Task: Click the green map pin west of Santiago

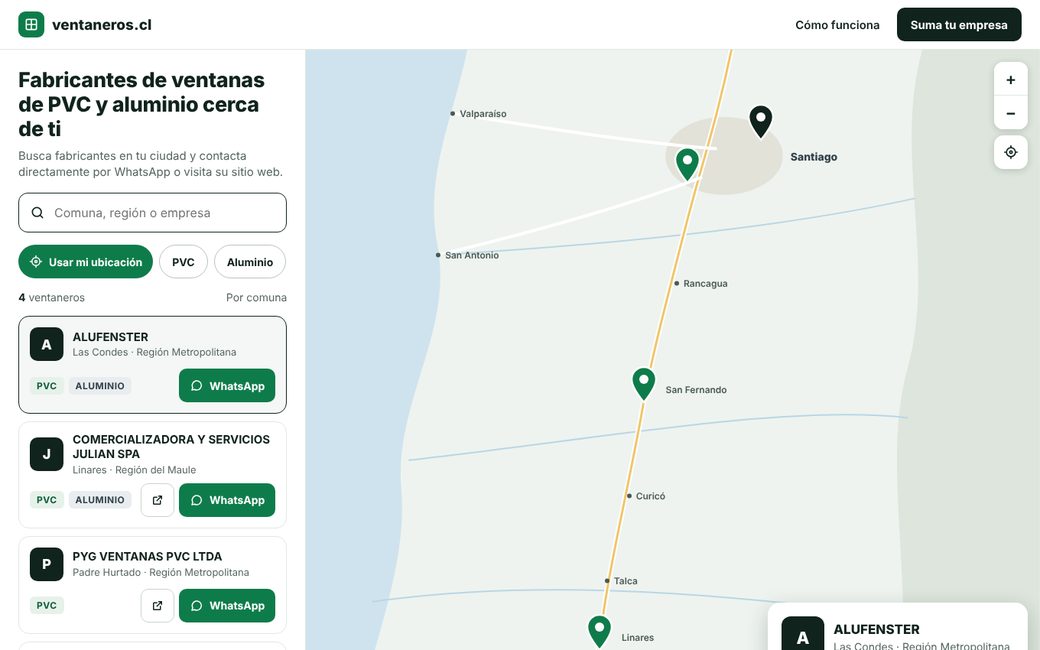Action: tap(687, 164)
